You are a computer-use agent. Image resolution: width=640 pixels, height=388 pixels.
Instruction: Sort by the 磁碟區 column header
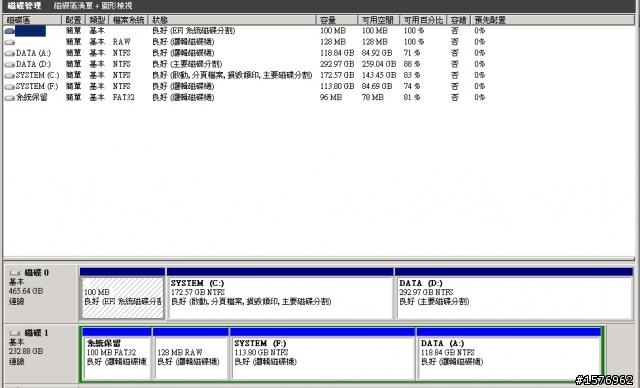click(x=32, y=20)
